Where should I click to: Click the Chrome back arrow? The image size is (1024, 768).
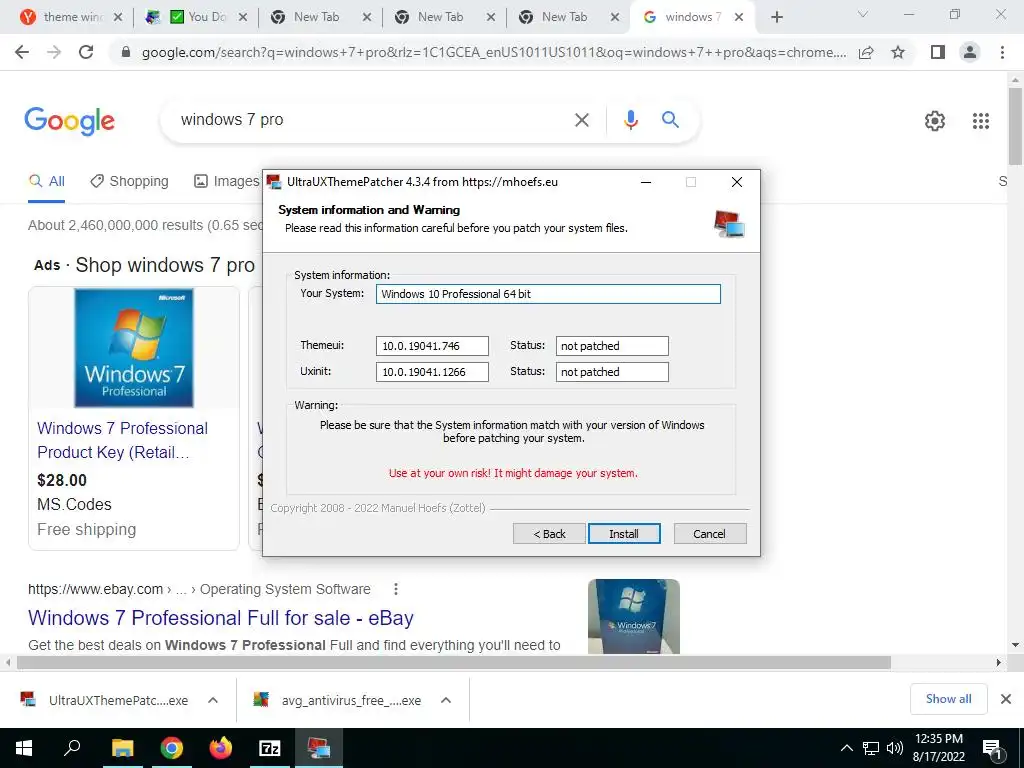click(x=22, y=52)
